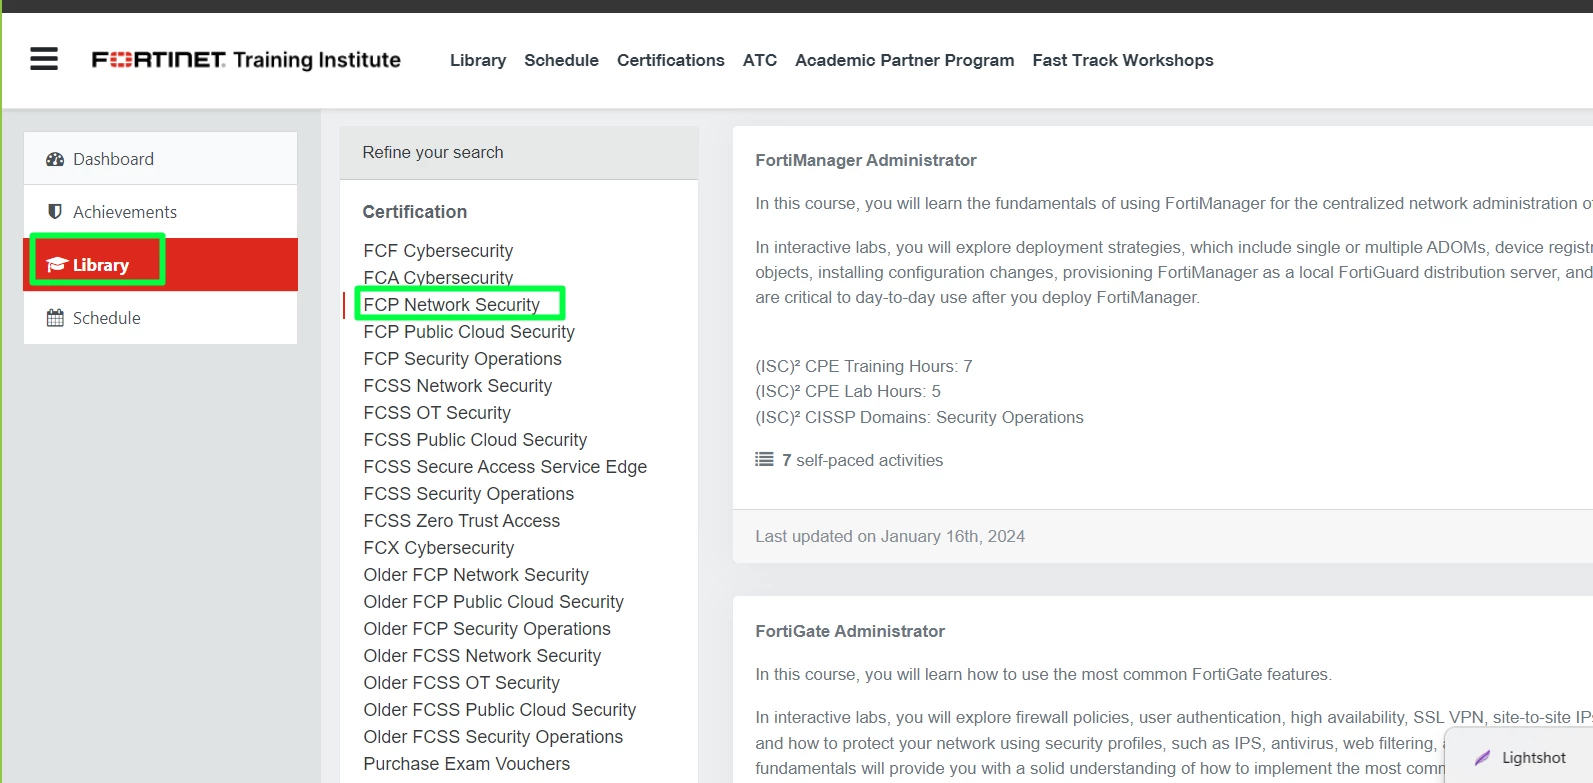Open Schedule in the top navigation

click(x=561, y=60)
